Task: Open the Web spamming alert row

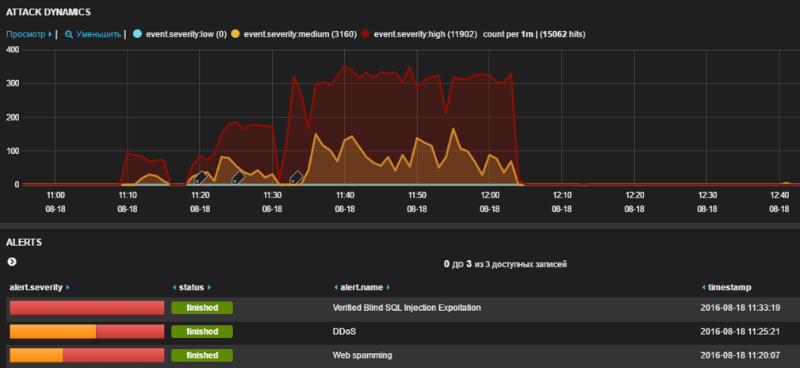Action: (362, 355)
